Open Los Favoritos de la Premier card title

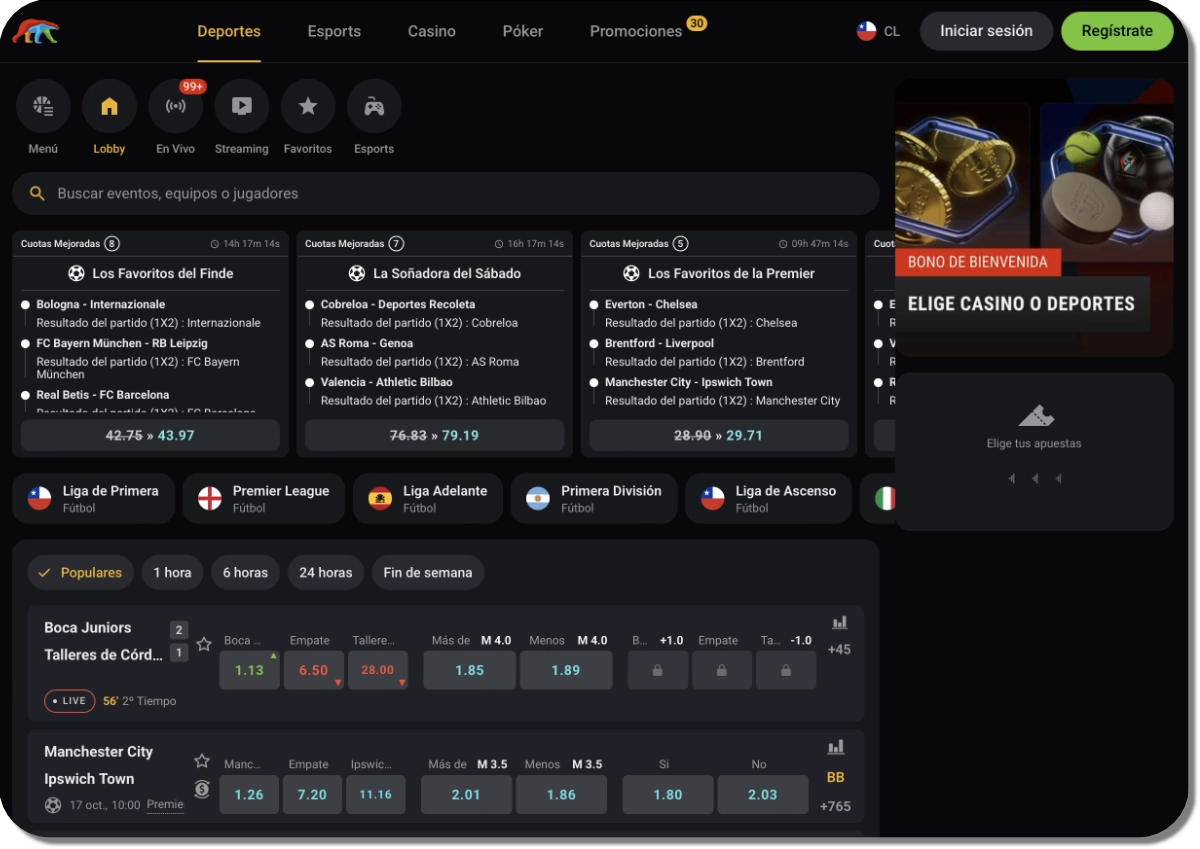[x=731, y=273]
